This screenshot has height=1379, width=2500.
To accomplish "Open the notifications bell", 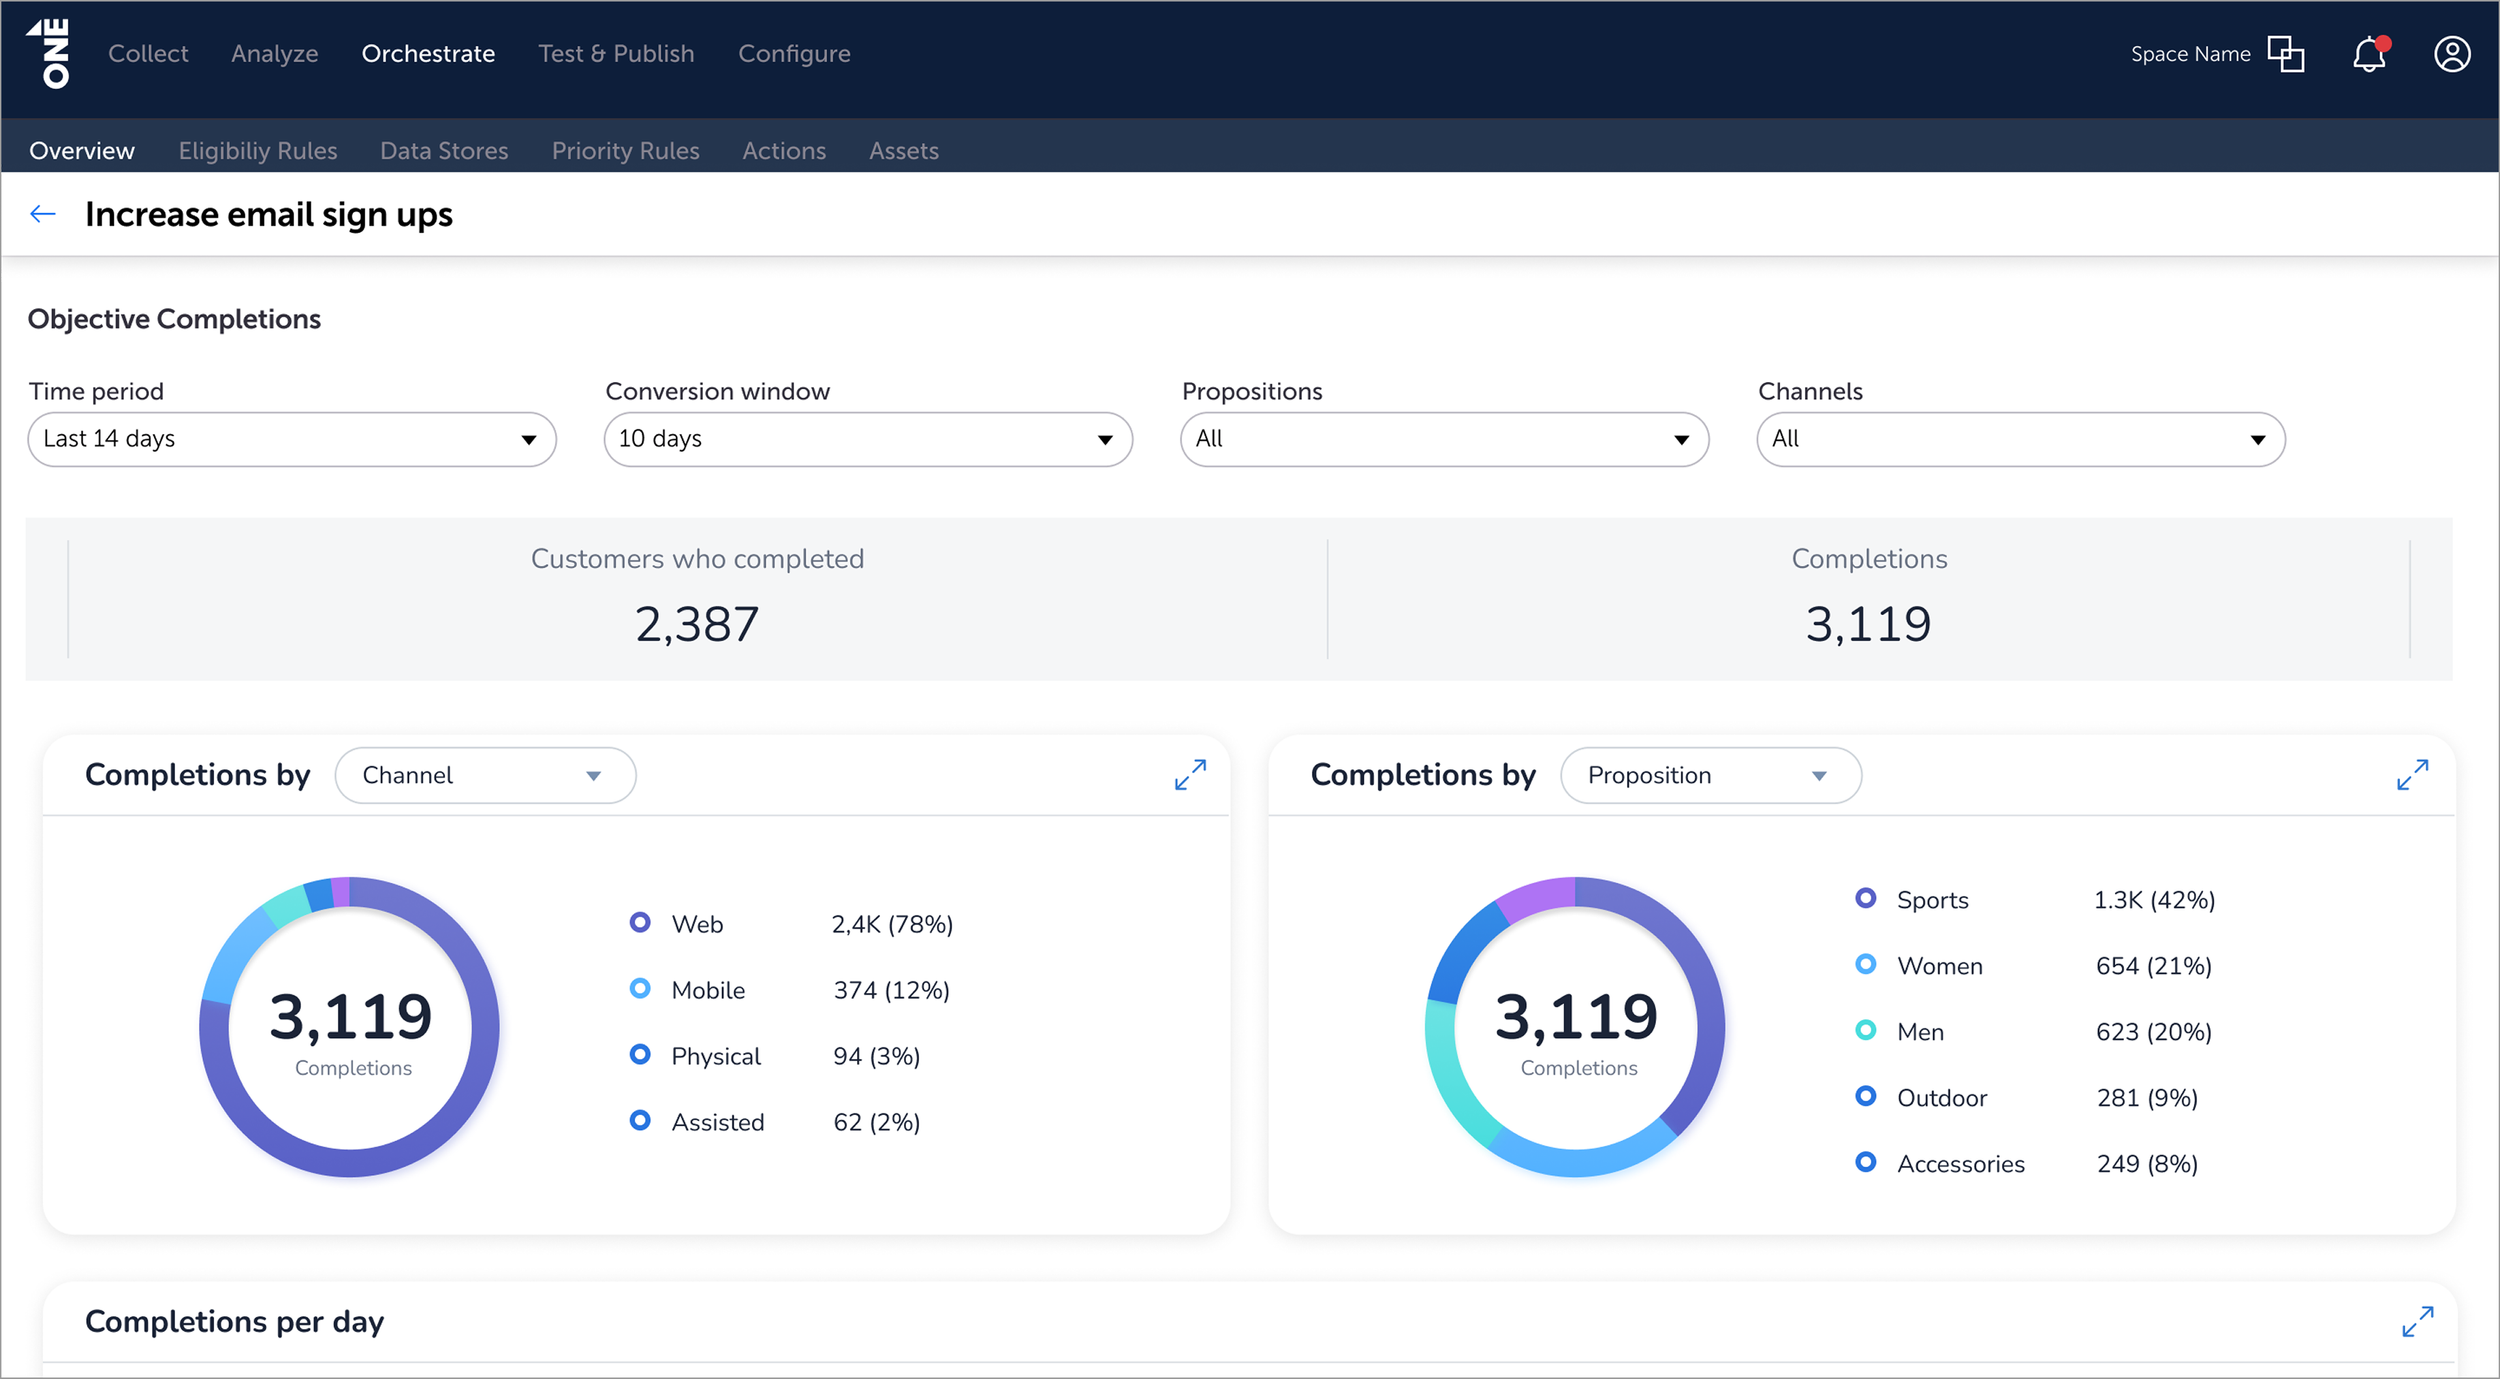I will (2369, 54).
